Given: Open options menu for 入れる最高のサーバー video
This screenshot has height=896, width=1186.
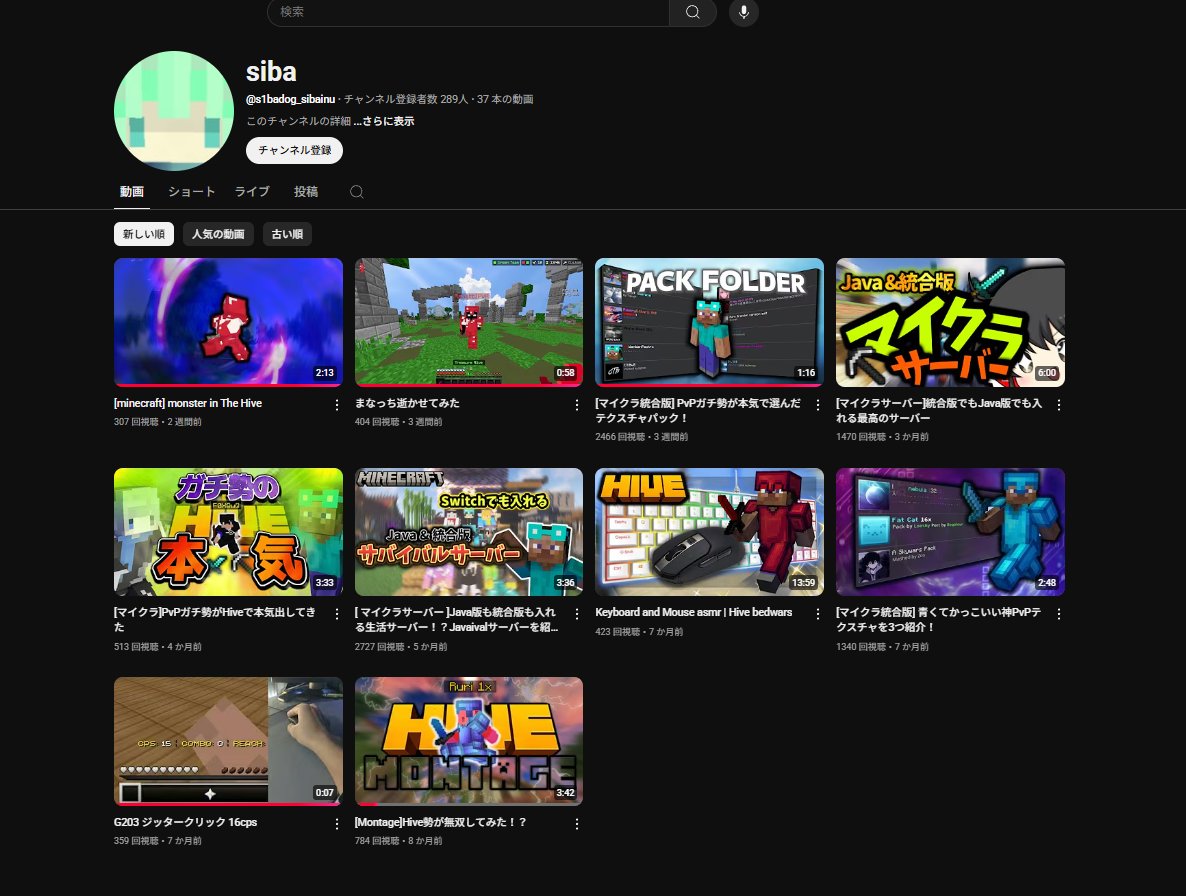Looking at the screenshot, I should [1058, 405].
